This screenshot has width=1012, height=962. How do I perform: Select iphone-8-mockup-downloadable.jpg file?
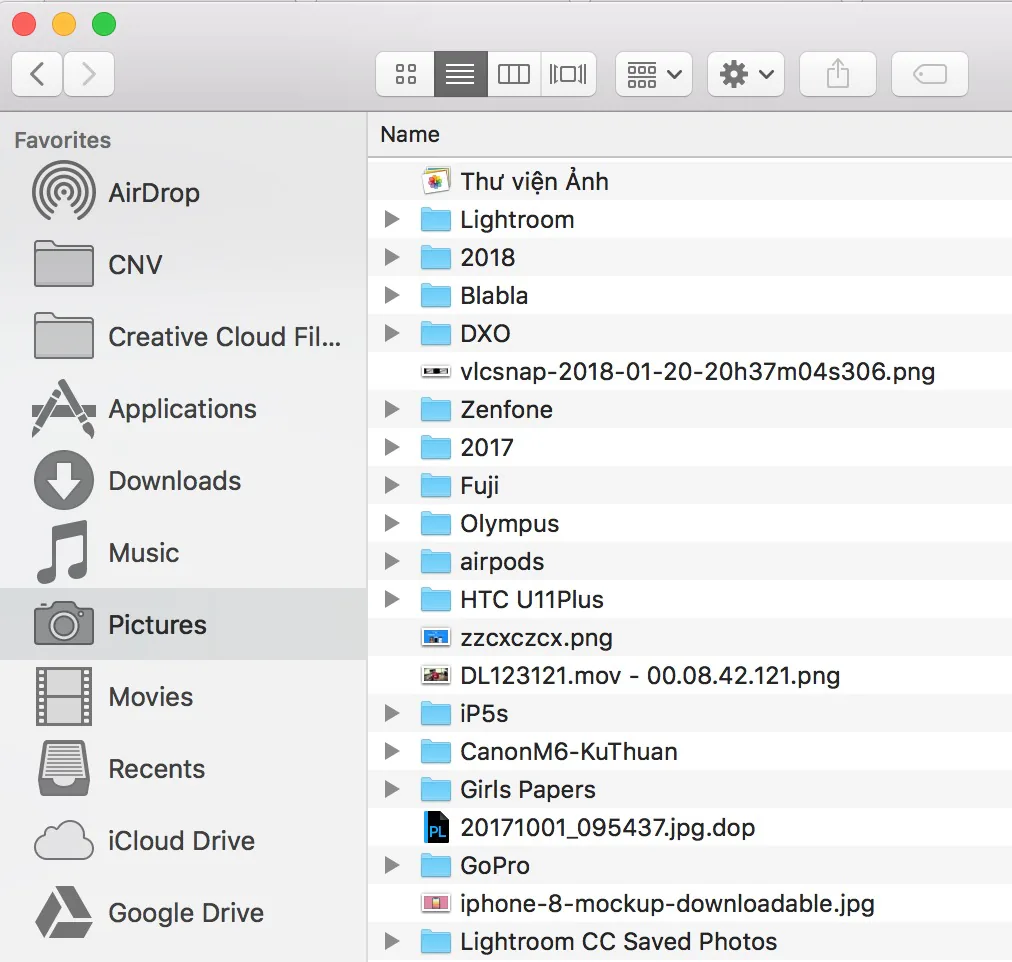coord(689,903)
